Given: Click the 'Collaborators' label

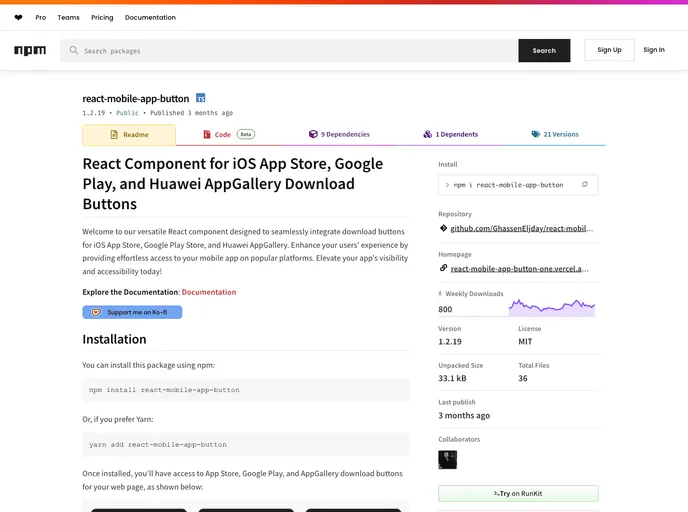Looking at the screenshot, I should pos(459,439).
